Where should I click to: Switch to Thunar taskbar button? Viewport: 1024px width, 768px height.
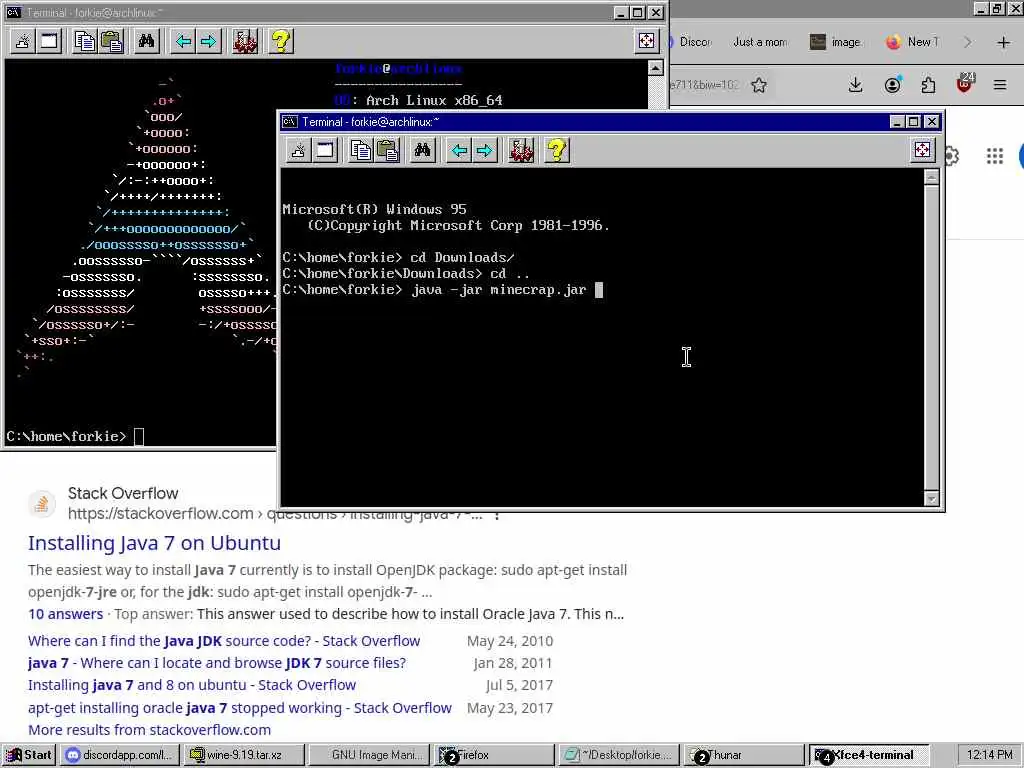pos(743,755)
